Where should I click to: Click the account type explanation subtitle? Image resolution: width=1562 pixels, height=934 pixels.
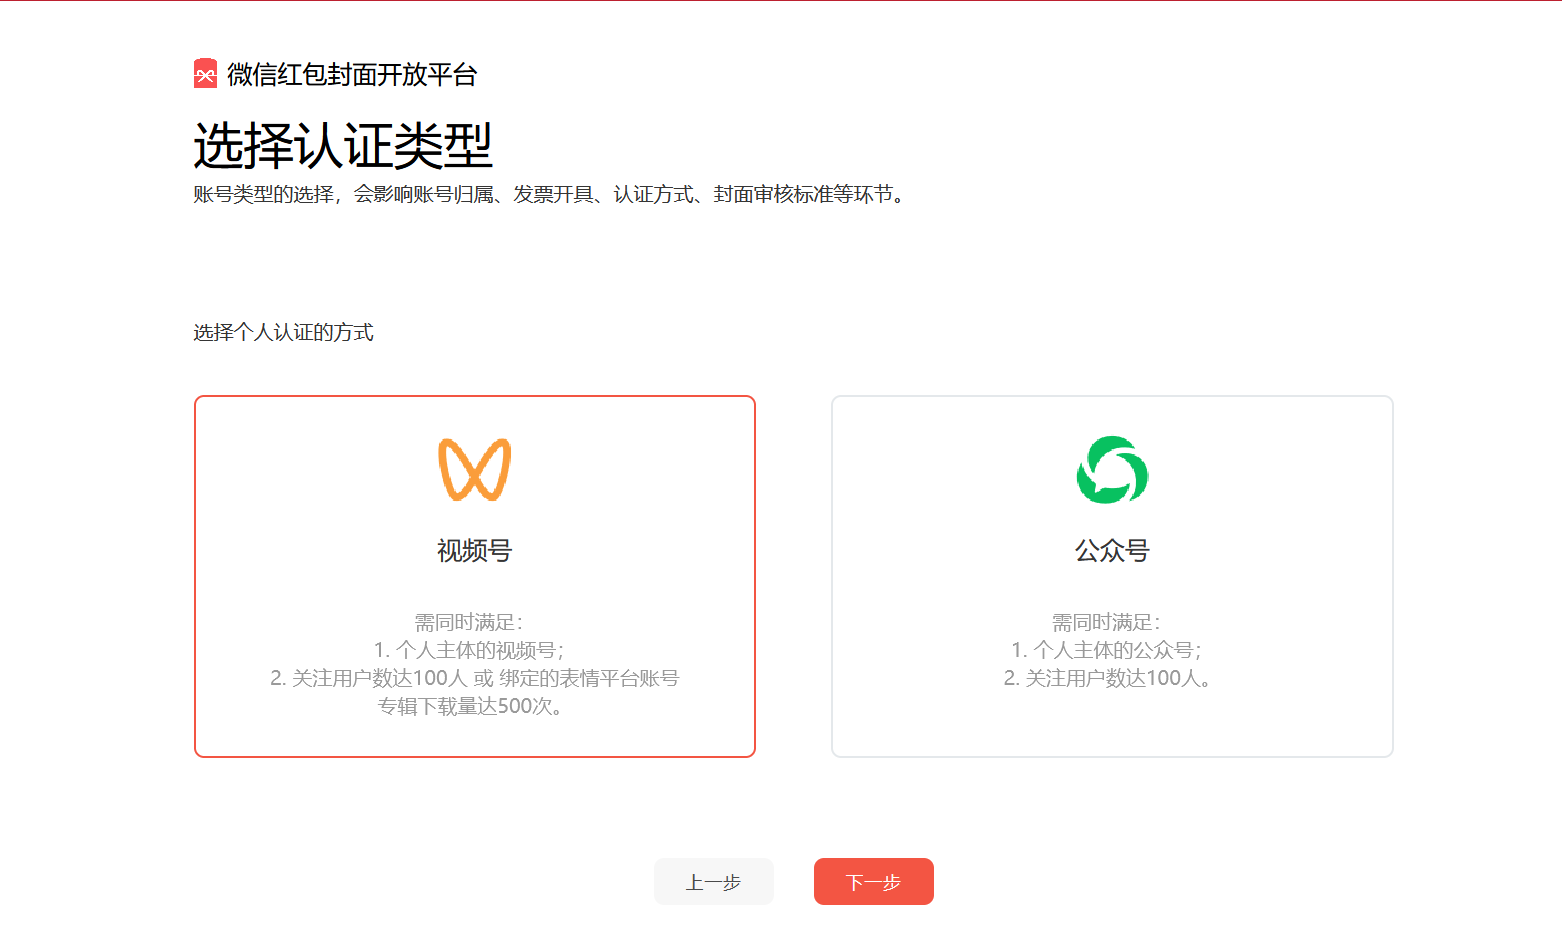click(x=551, y=194)
